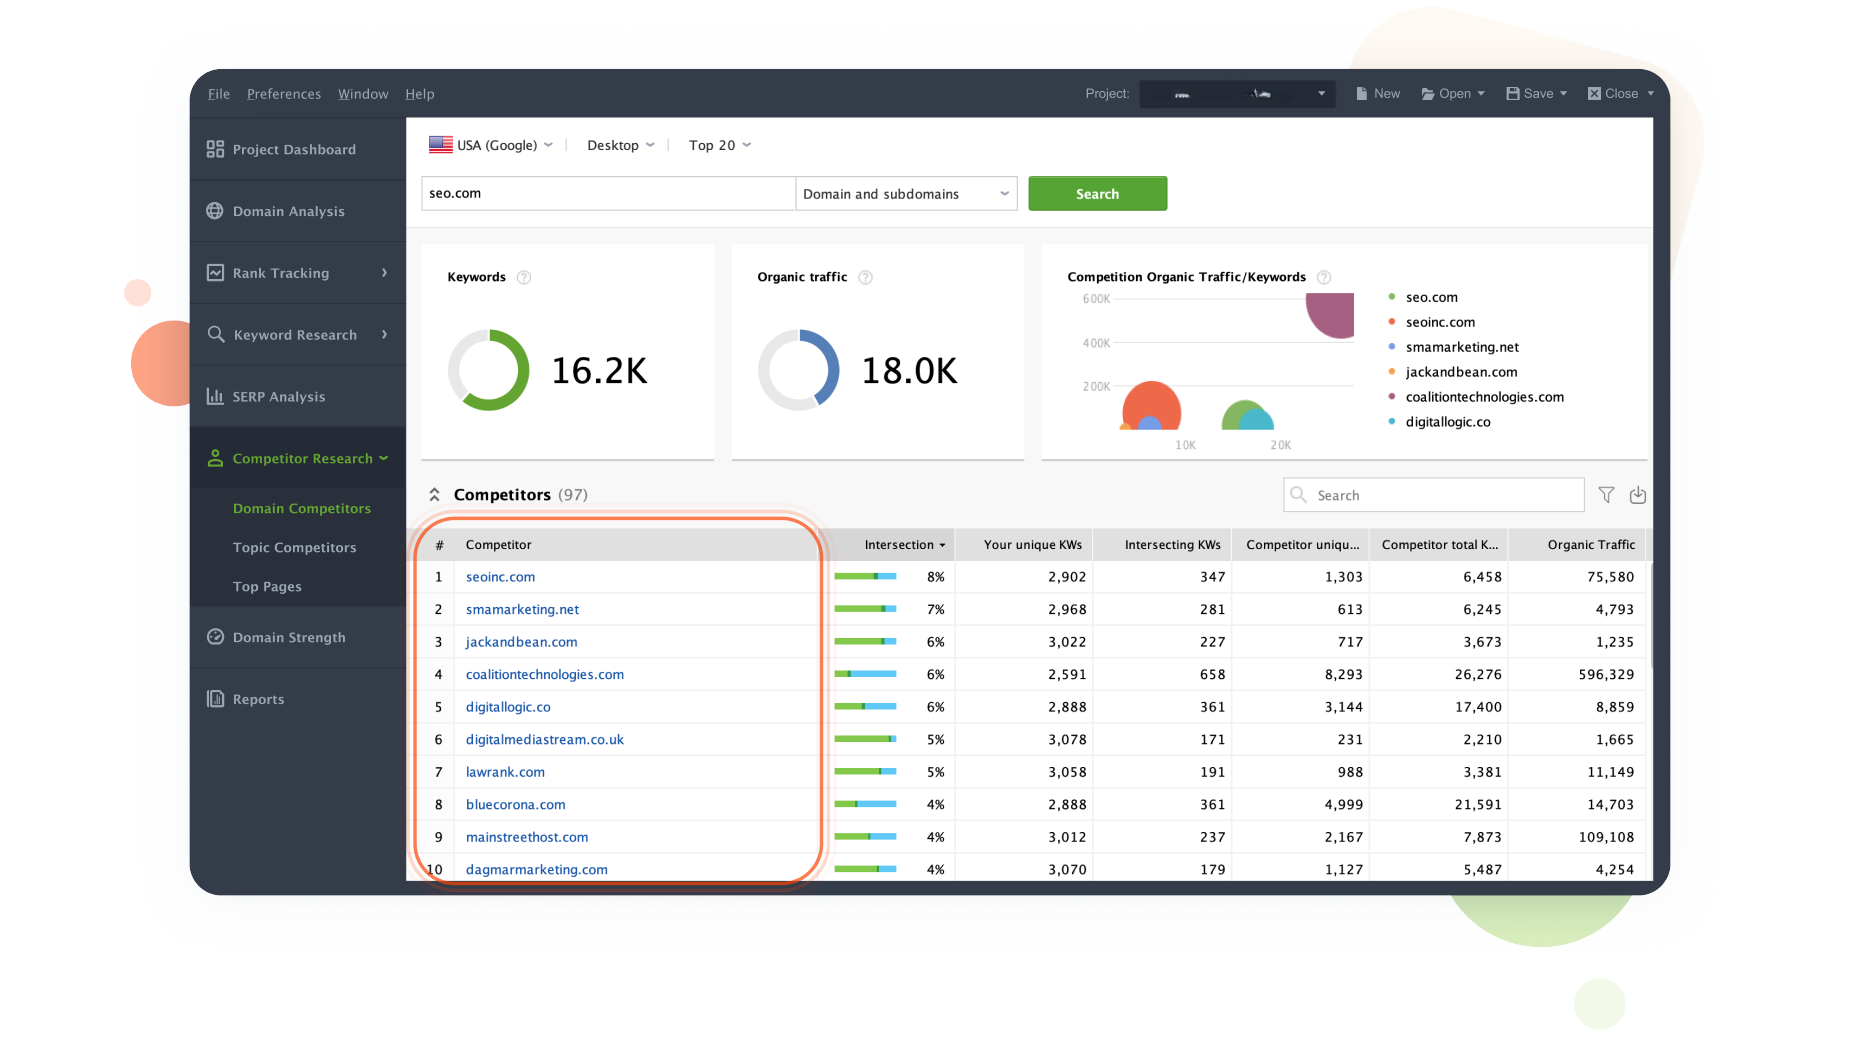Screen dimensions: 1860x1061
Task: Click the USA flag icon
Action: (440, 145)
